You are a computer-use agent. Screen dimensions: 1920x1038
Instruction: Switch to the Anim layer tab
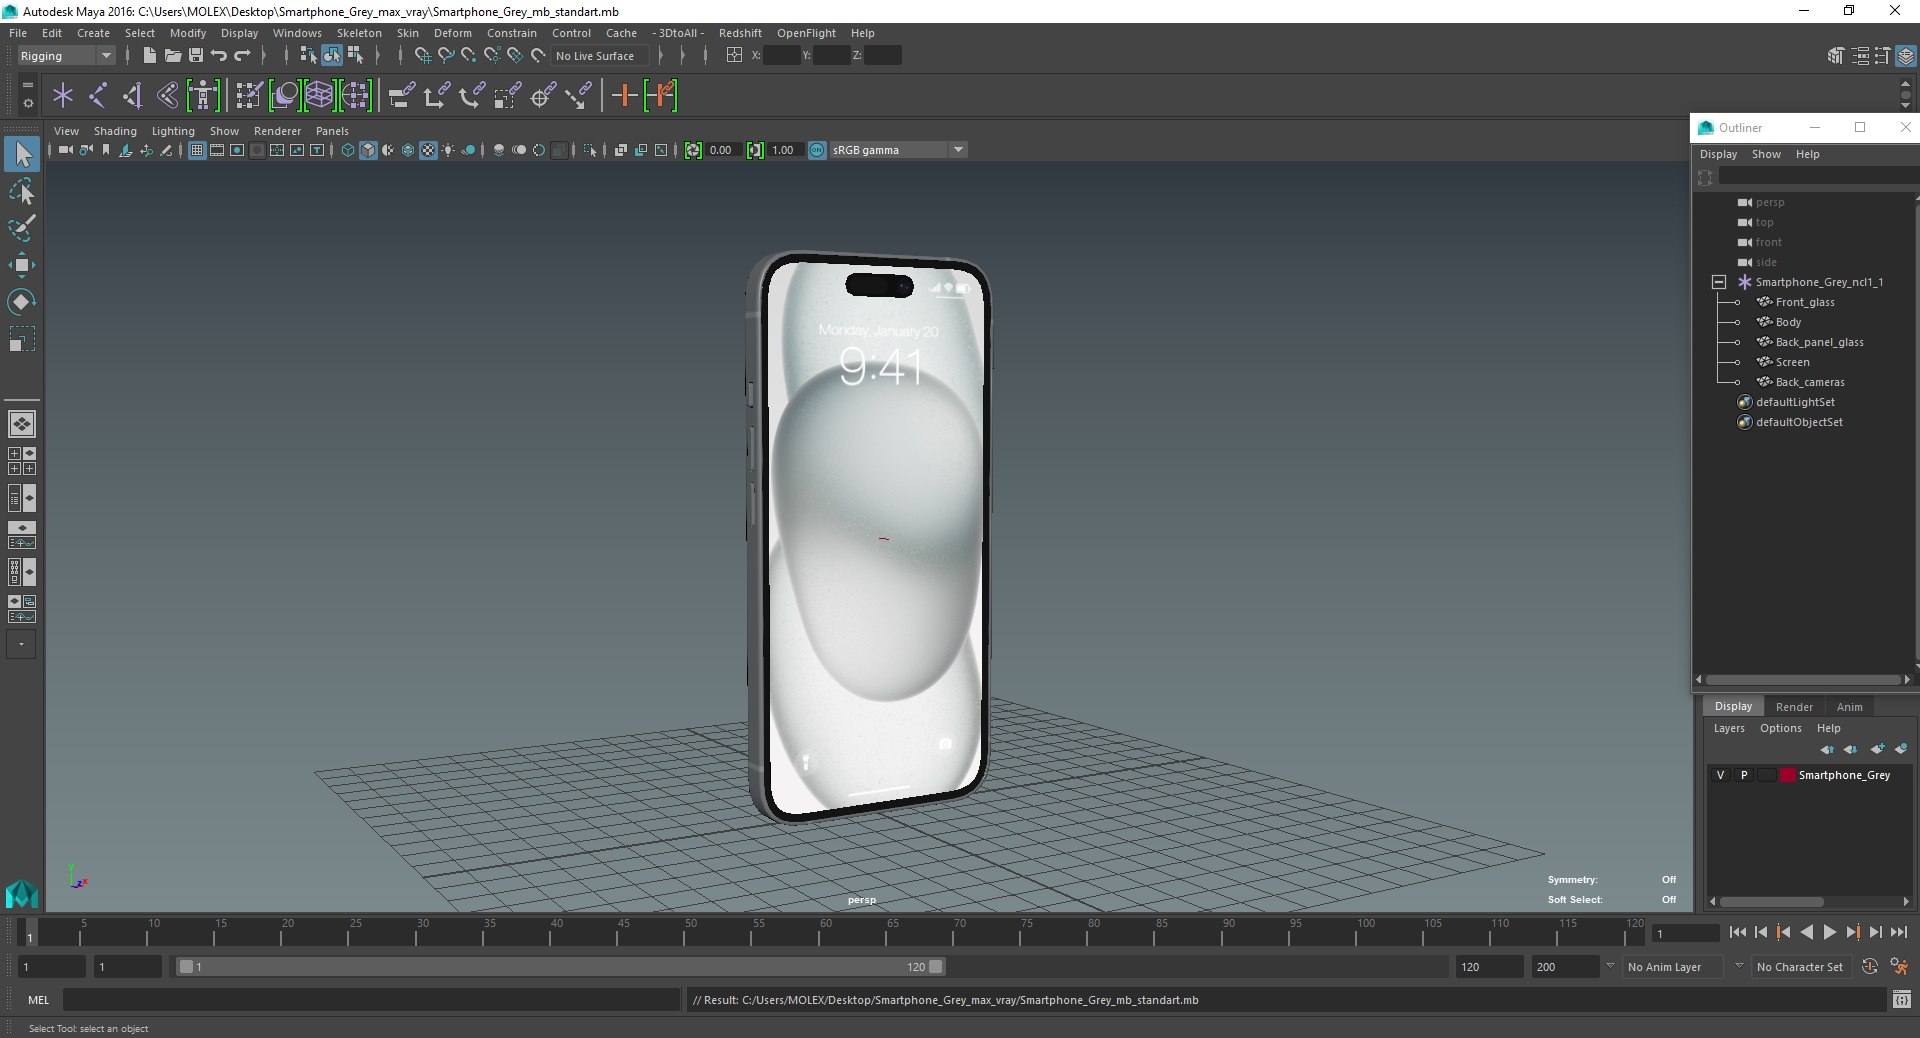pyautogui.click(x=1849, y=706)
